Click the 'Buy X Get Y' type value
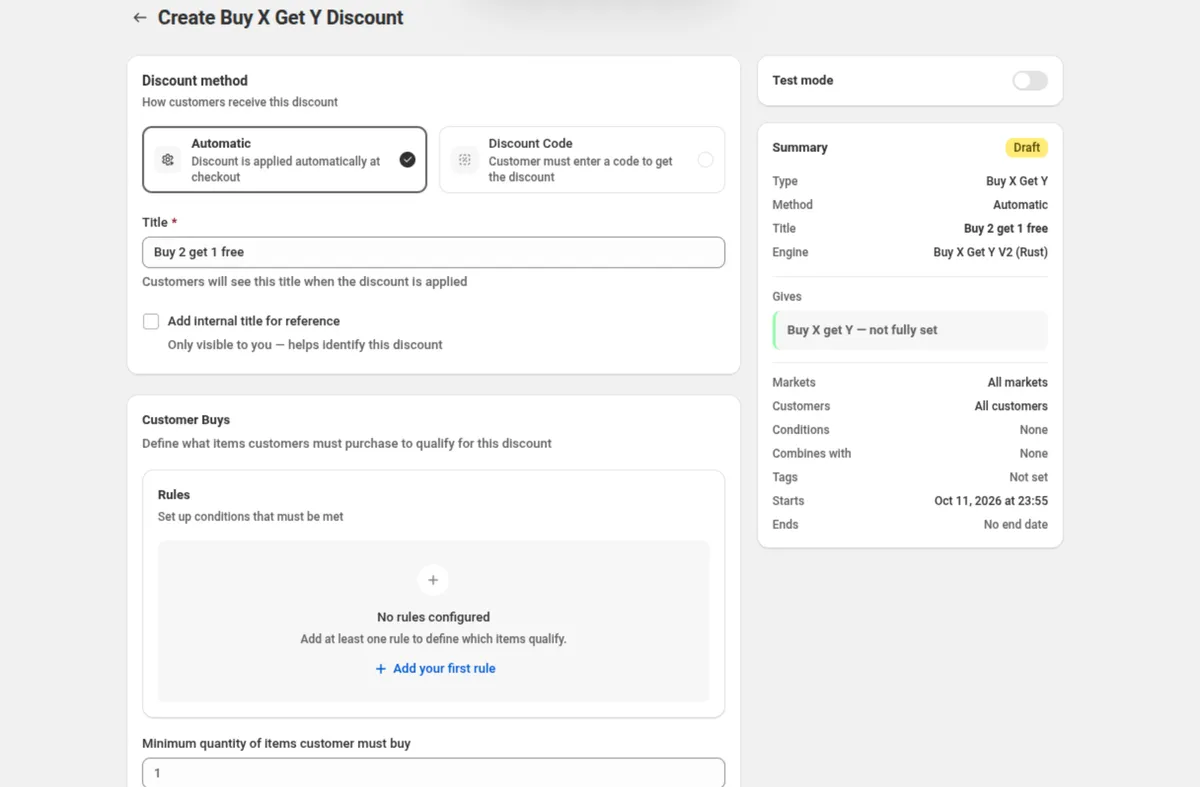The image size is (1200, 787). pos(1017,181)
